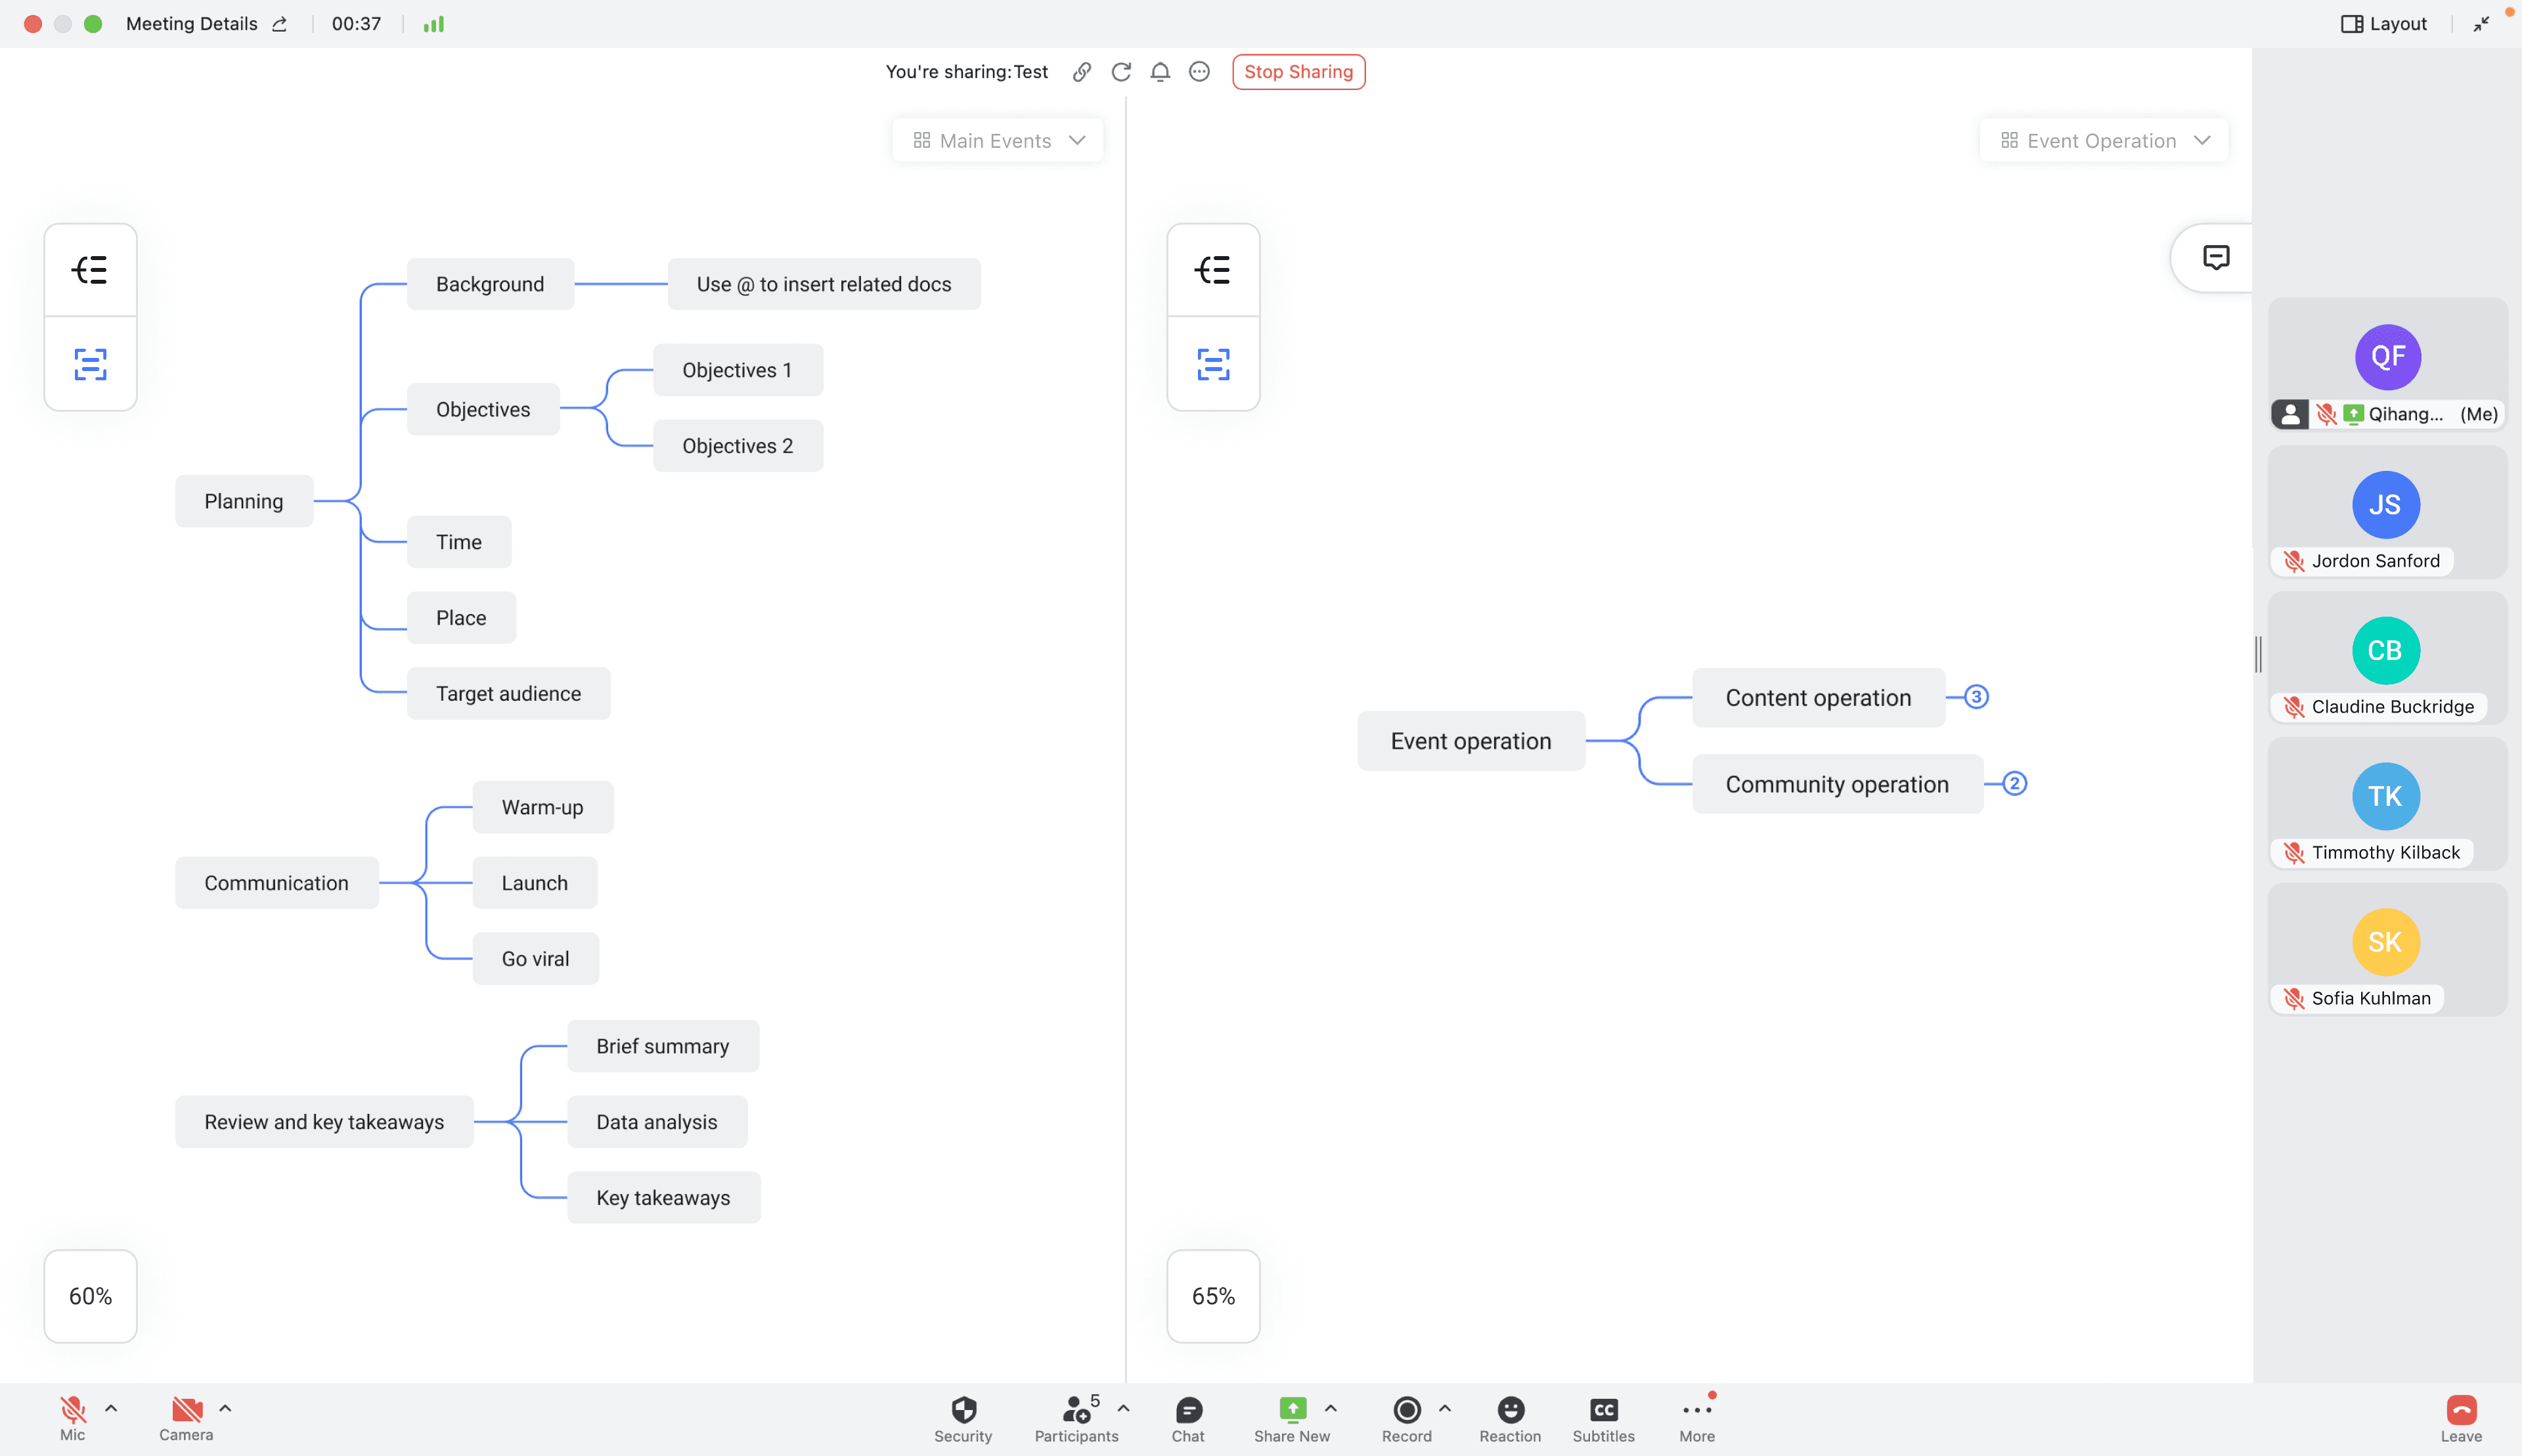Open the chat bubble on the right edge
2522x1456 pixels.
click(x=2215, y=257)
